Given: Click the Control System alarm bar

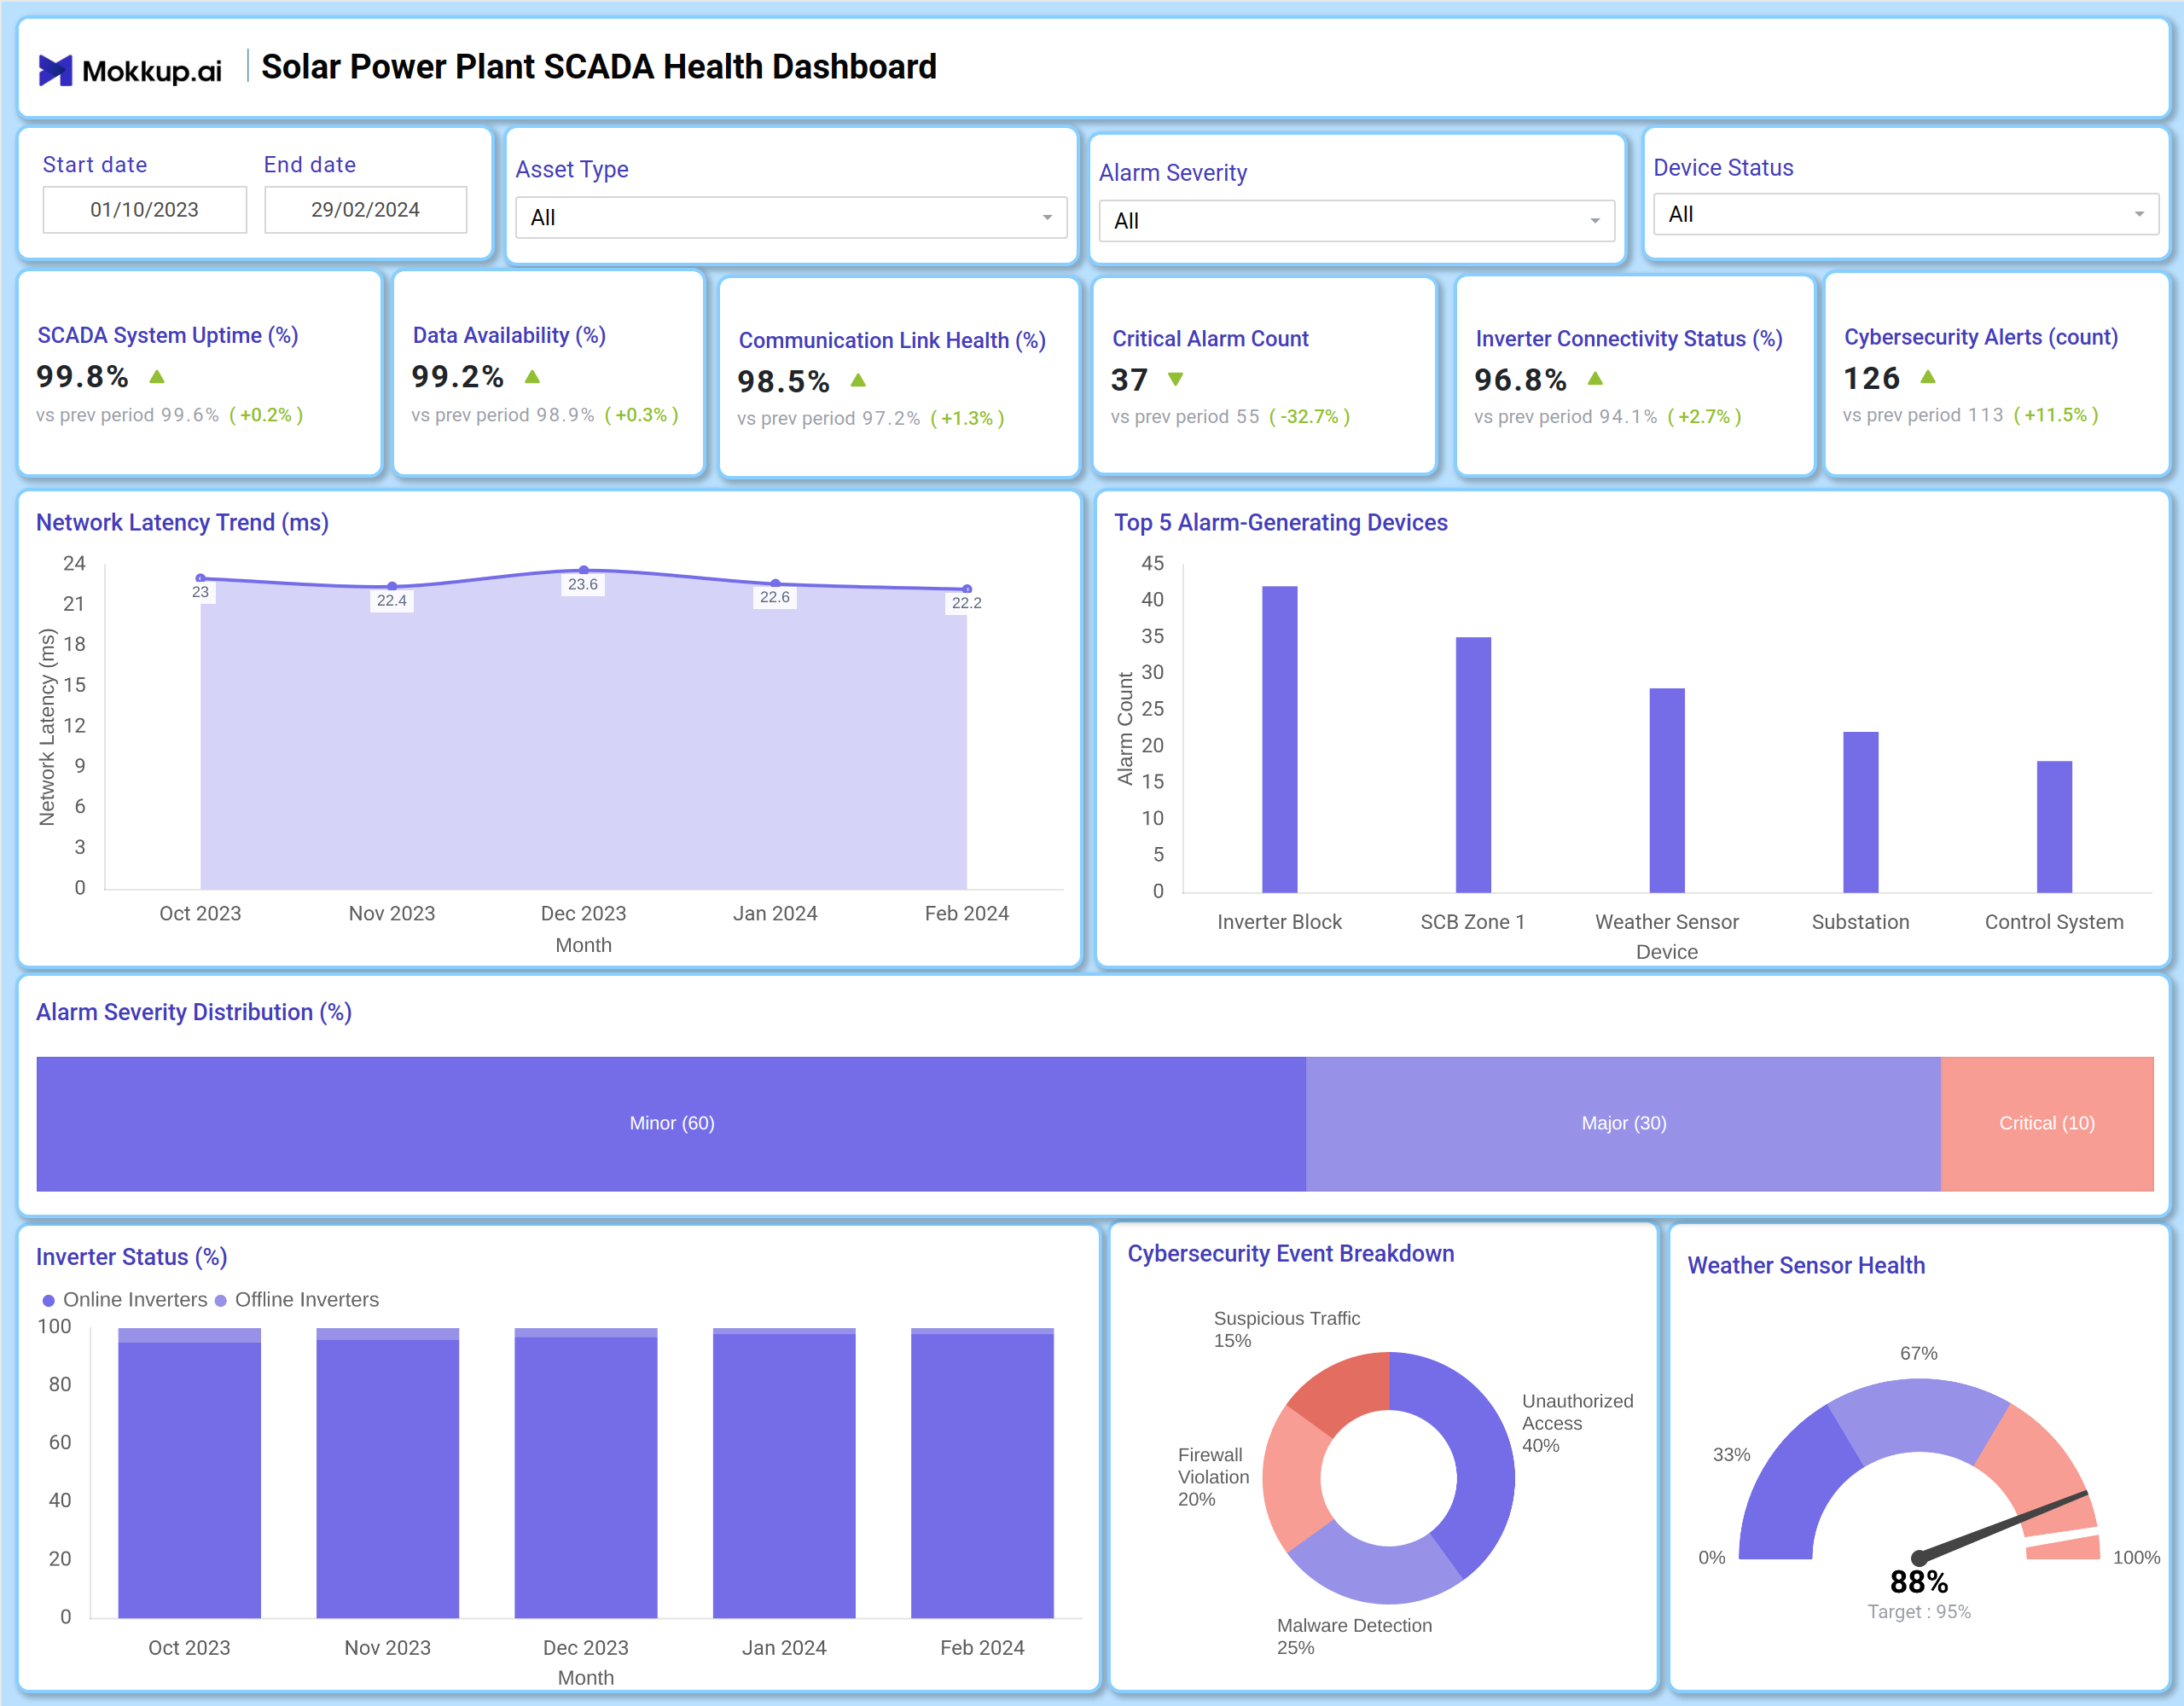Looking at the screenshot, I should point(2054,826).
